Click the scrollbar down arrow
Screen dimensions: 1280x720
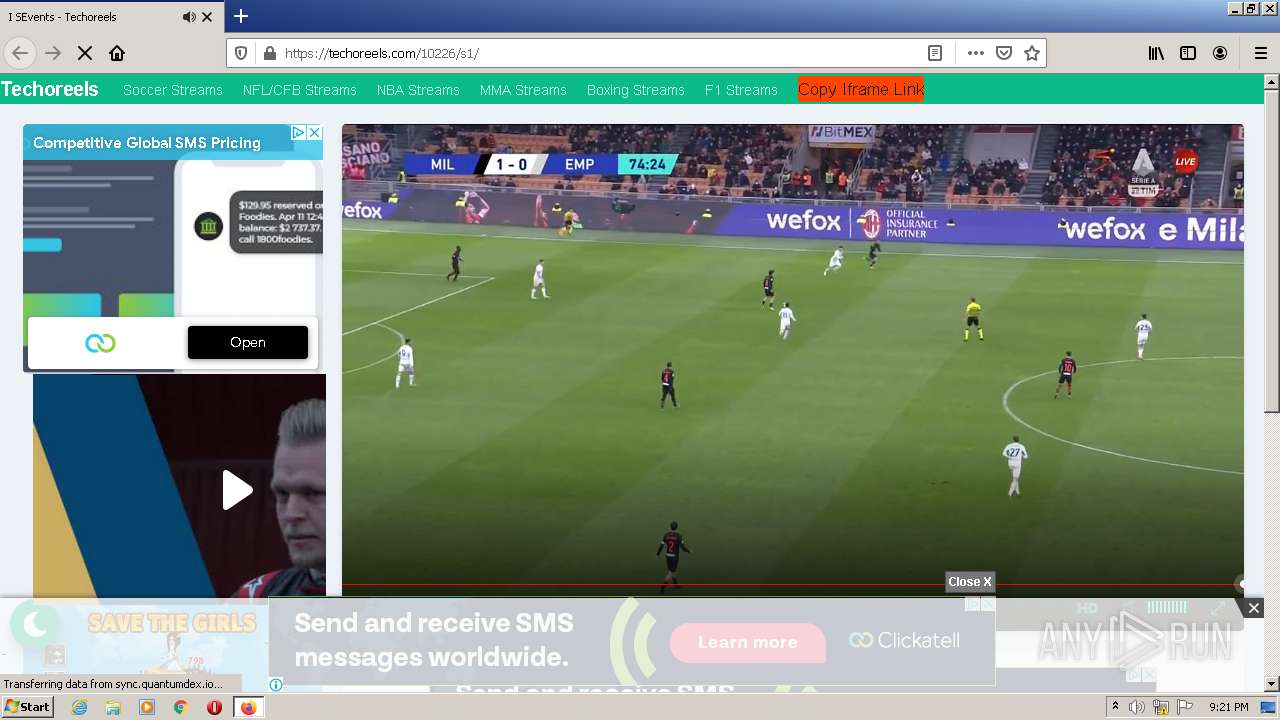tap(1271, 685)
